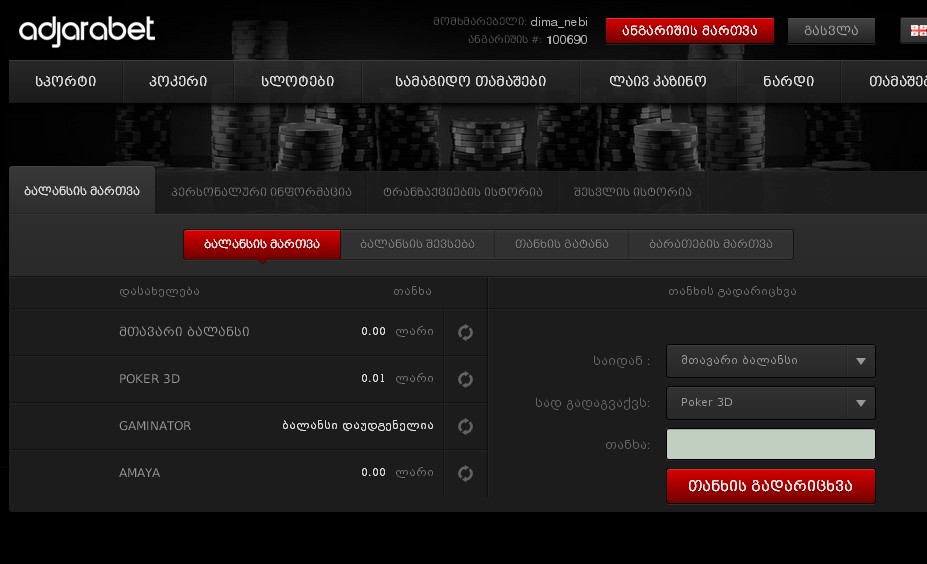Image resolution: width=927 pixels, height=564 pixels.
Task: Focus the თანხა amount input field
Action: pyautogui.click(x=770, y=444)
